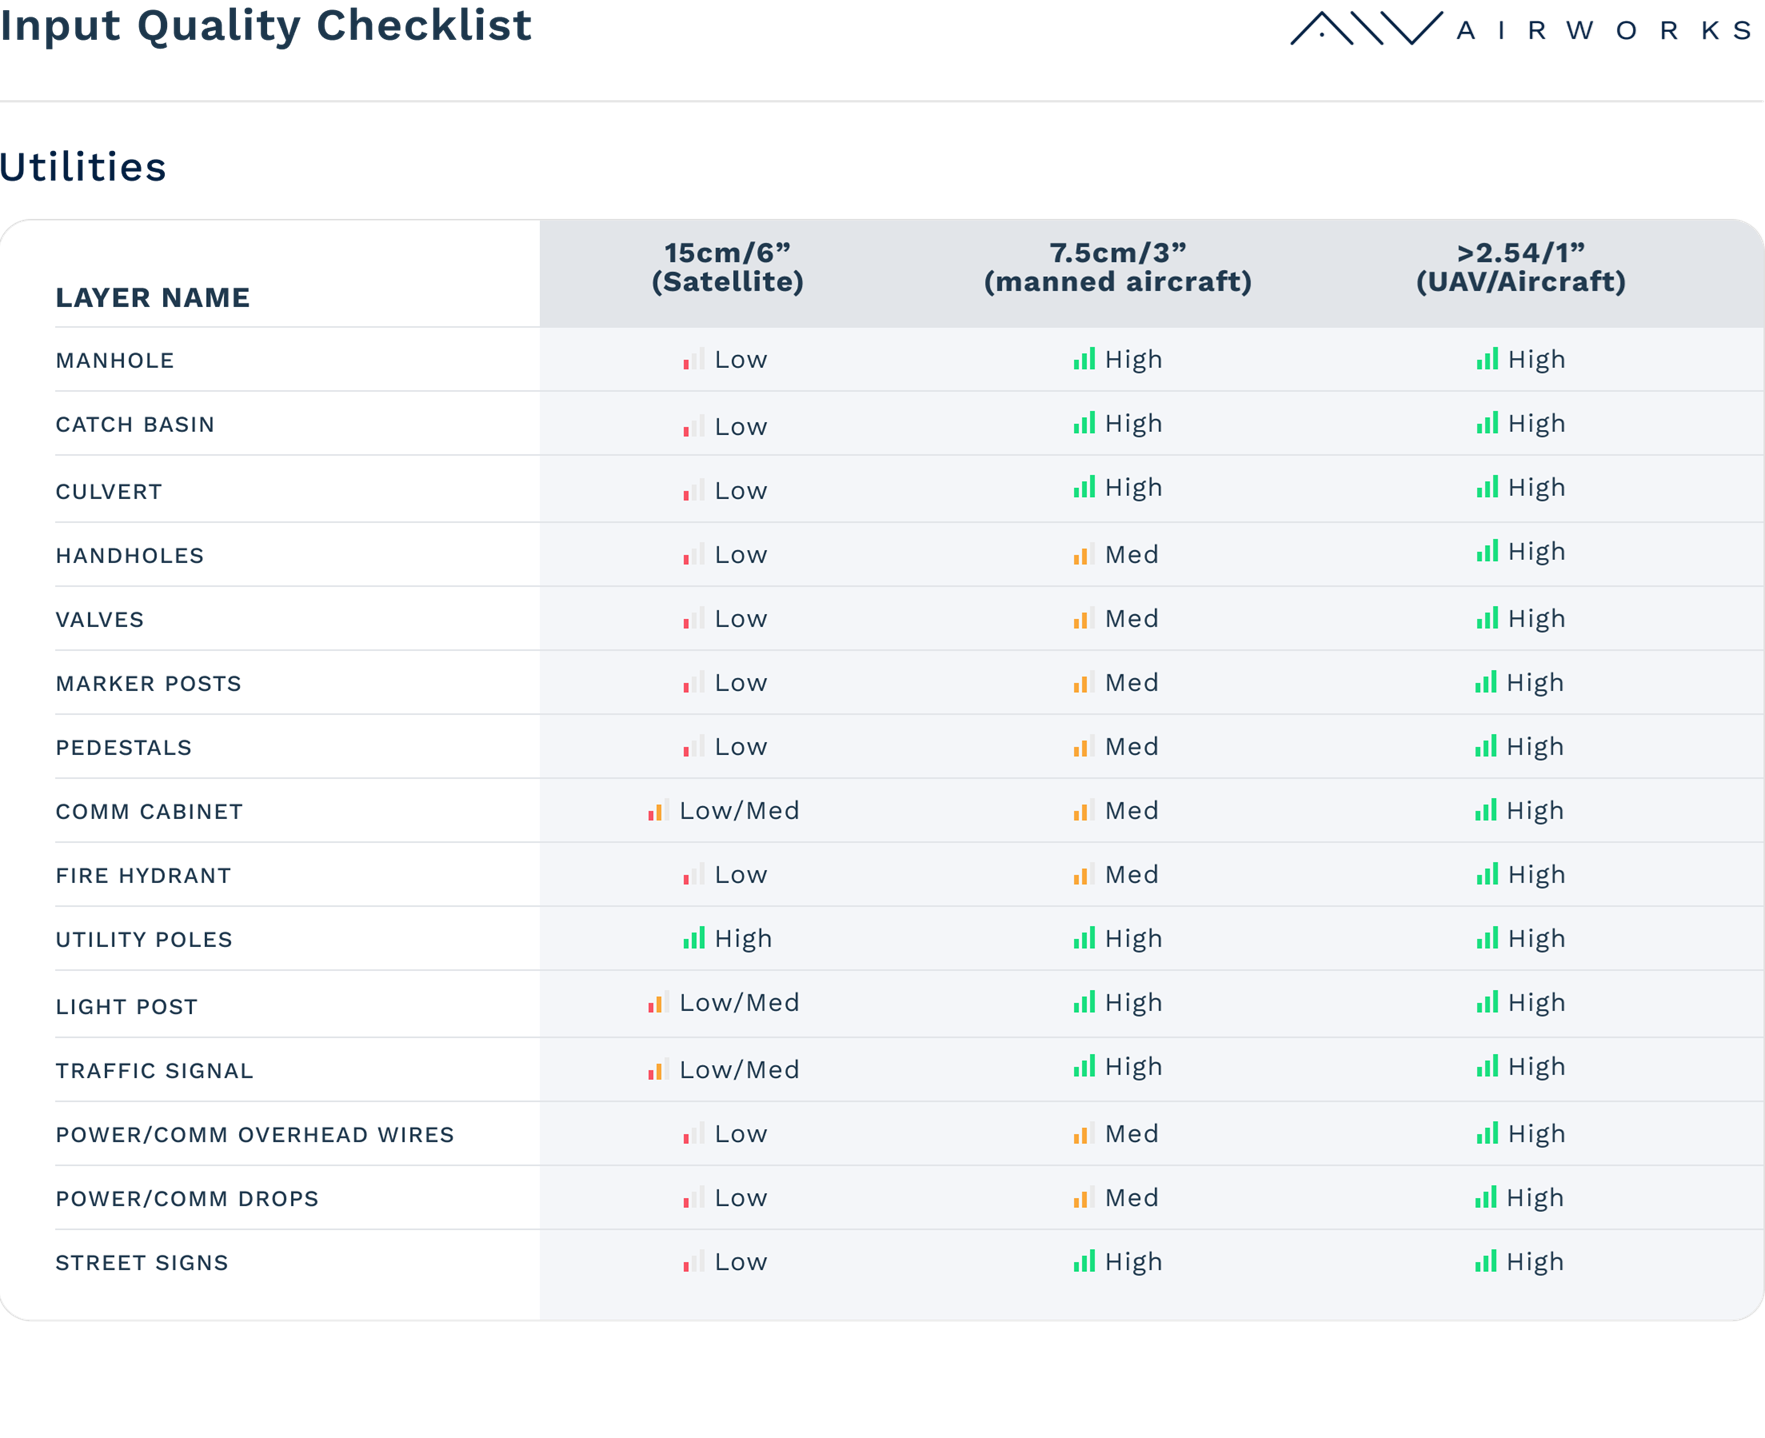The image size is (1765, 1438).
Task: Select the 15cm/6" (Satellite) column header
Action: click(x=727, y=267)
